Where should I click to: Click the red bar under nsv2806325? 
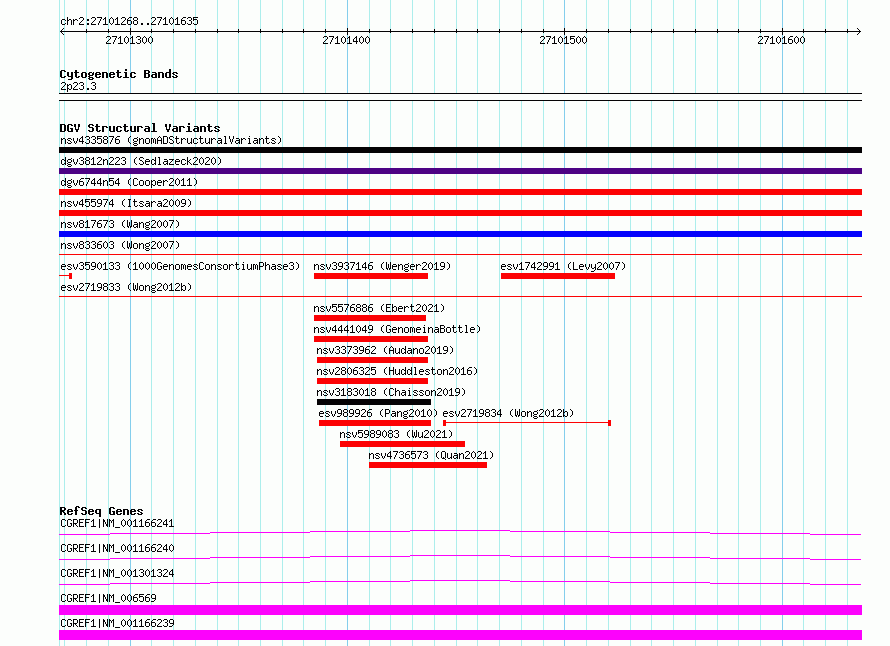(x=372, y=381)
